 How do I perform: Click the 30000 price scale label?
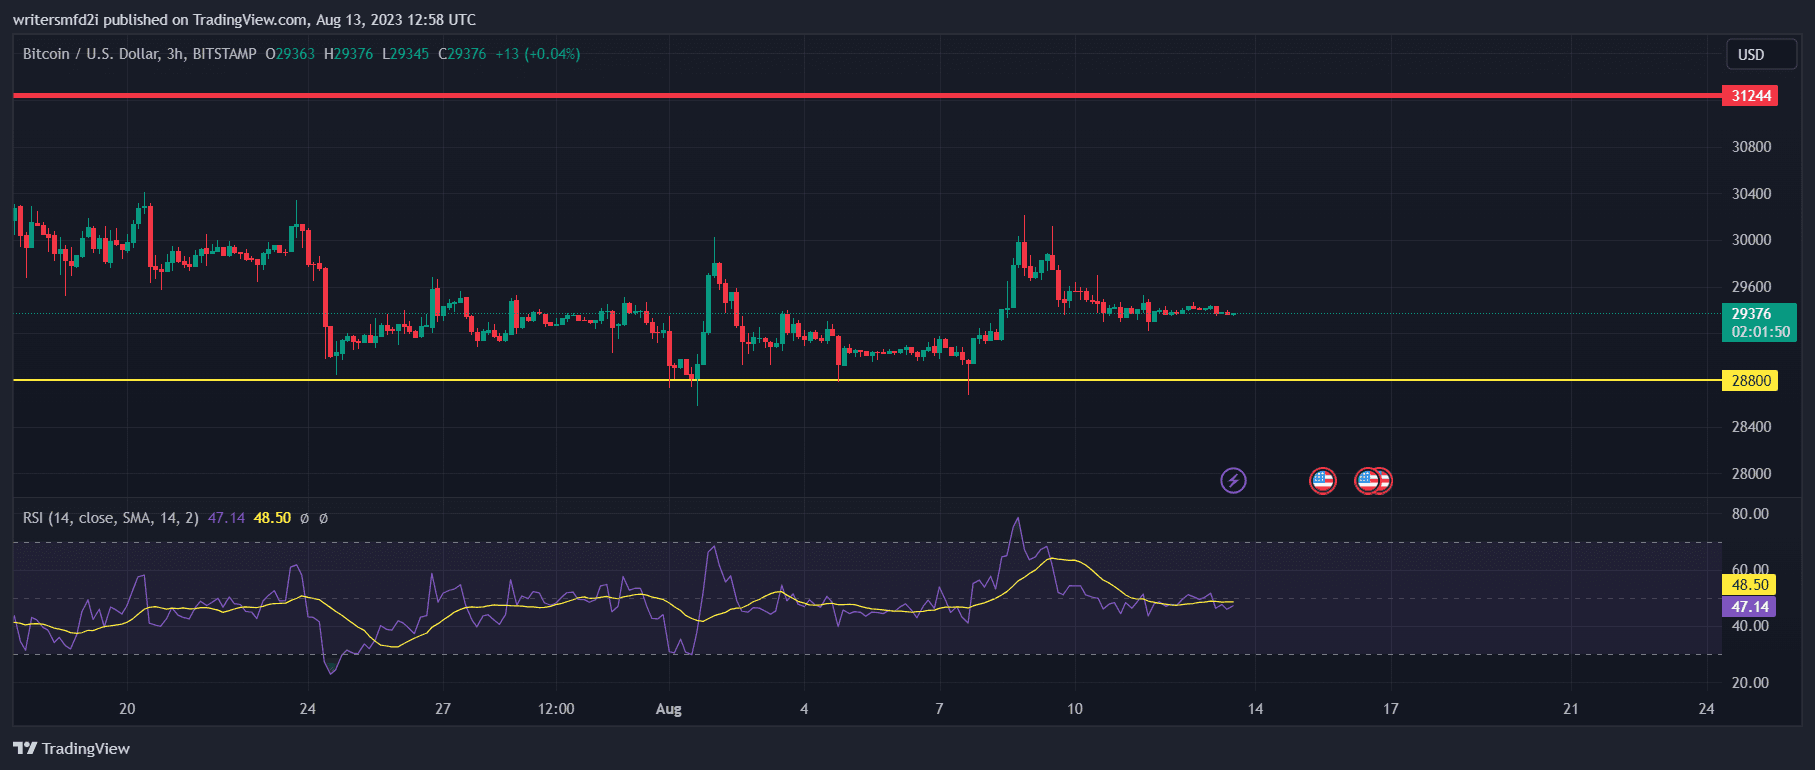coord(1751,240)
